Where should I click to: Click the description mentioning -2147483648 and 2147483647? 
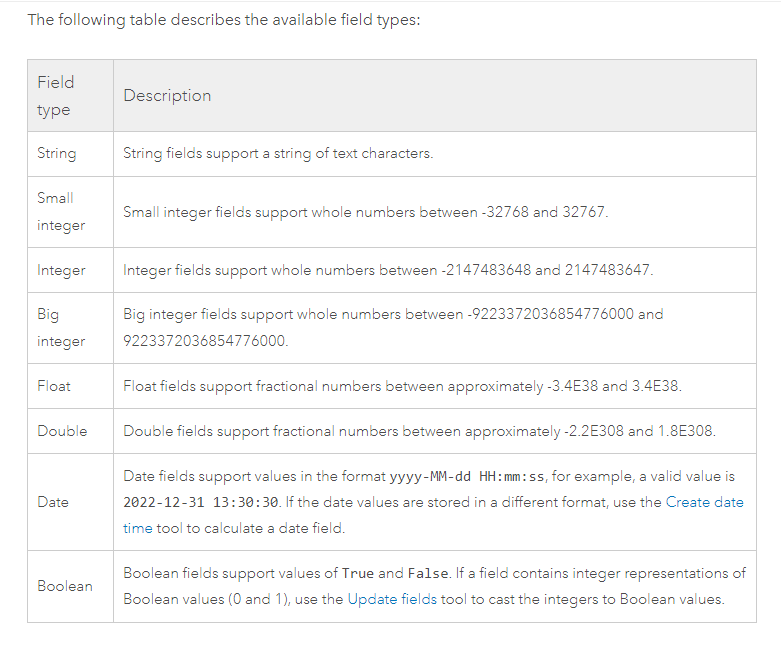(x=388, y=270)
